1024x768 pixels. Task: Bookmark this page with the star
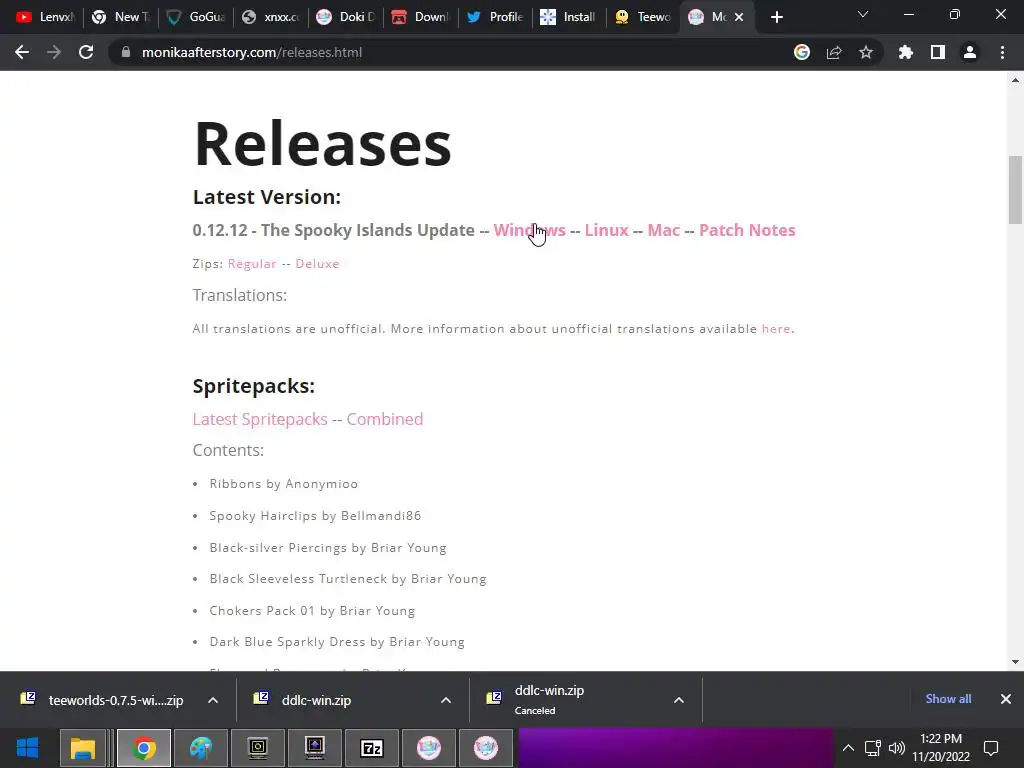point(866,52)
